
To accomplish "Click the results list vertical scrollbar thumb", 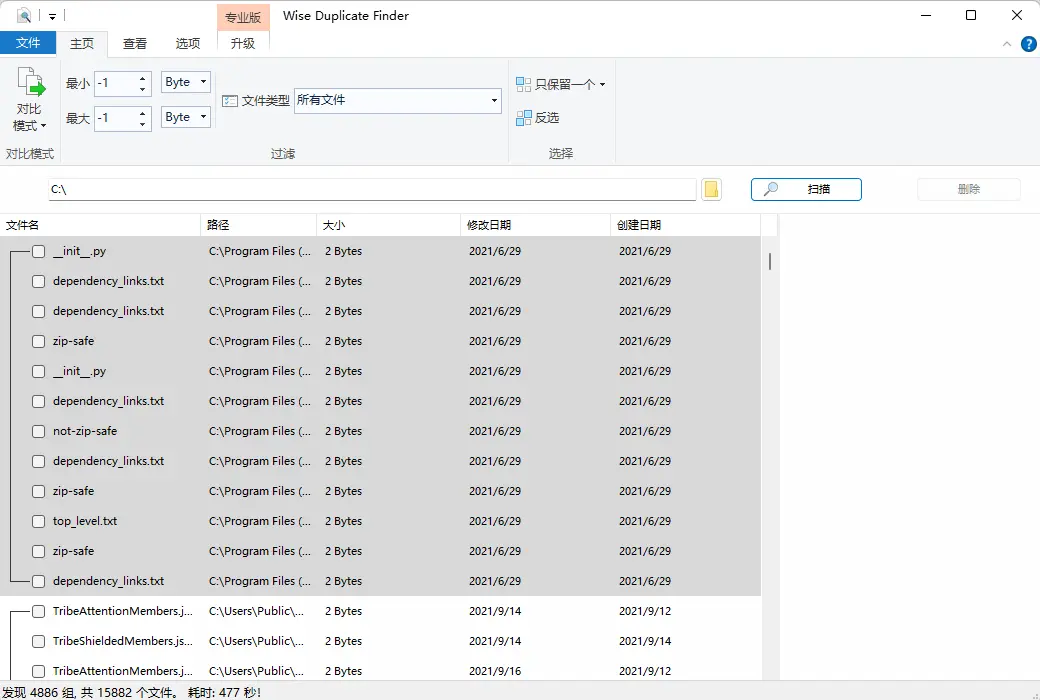I will coord(769,261).
